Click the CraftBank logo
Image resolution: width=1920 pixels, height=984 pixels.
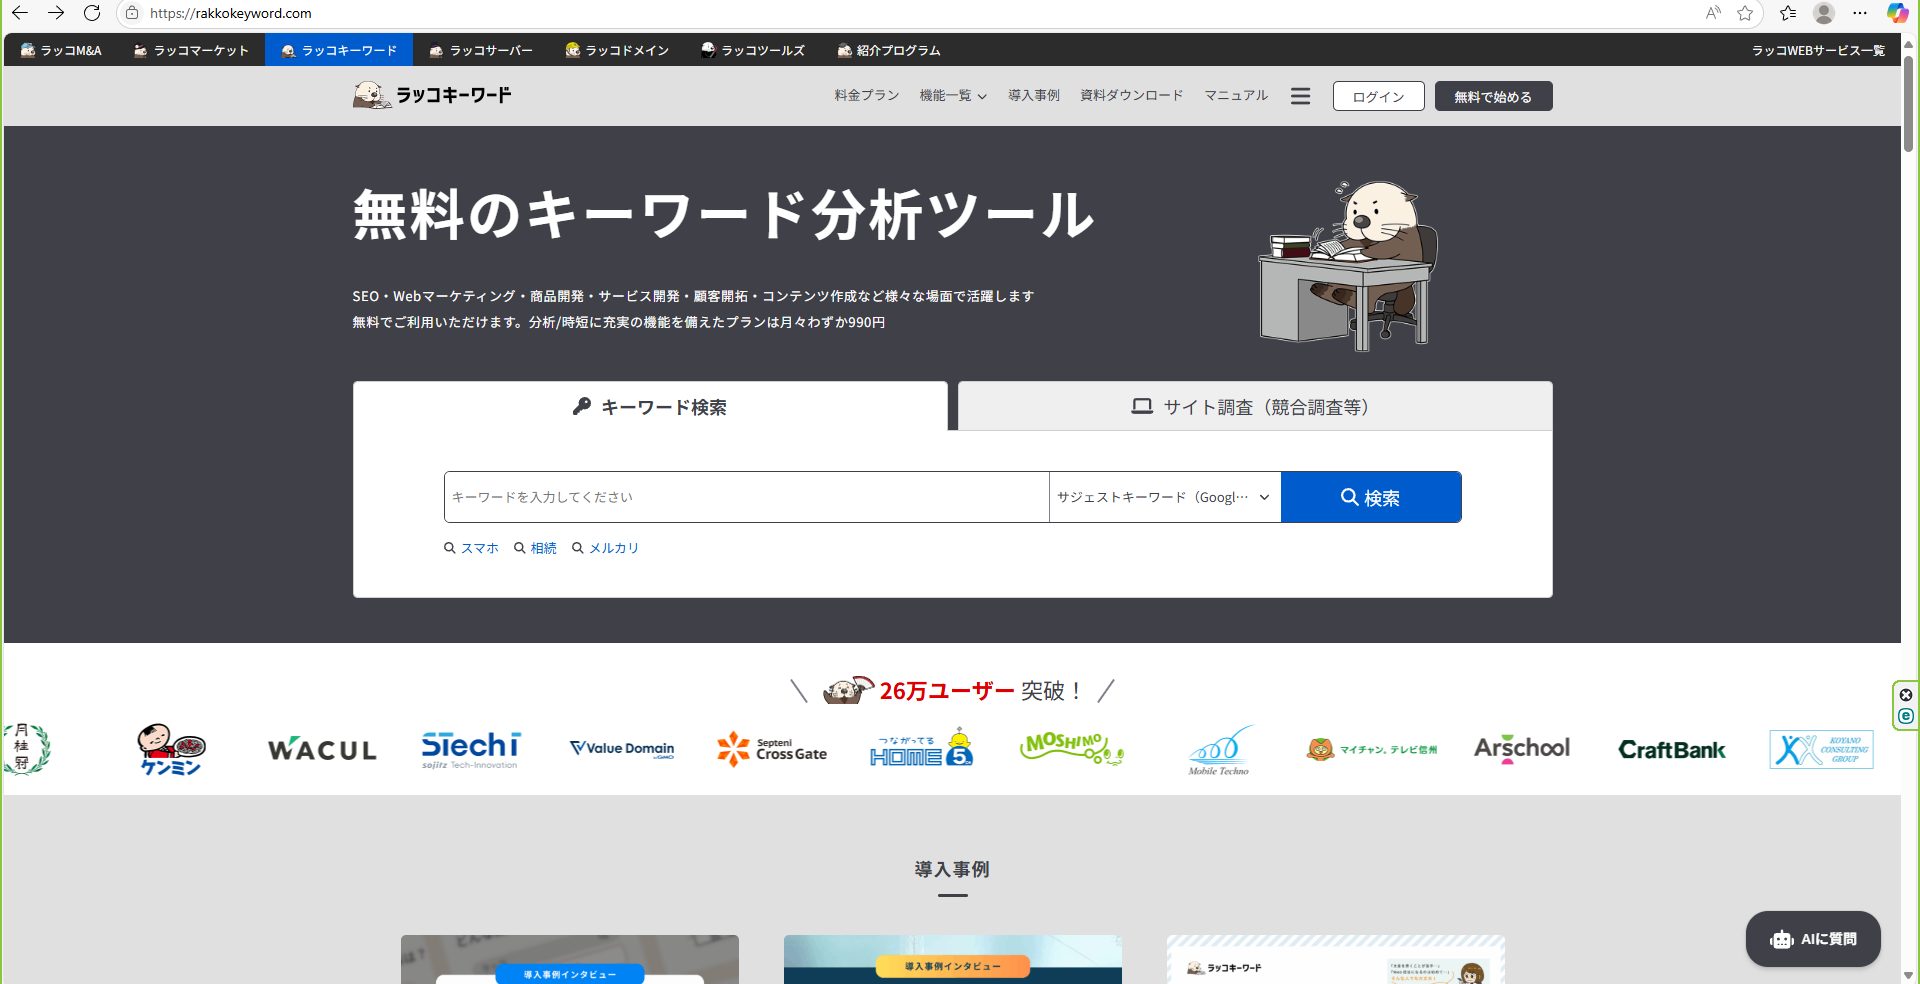point(1671,750)
